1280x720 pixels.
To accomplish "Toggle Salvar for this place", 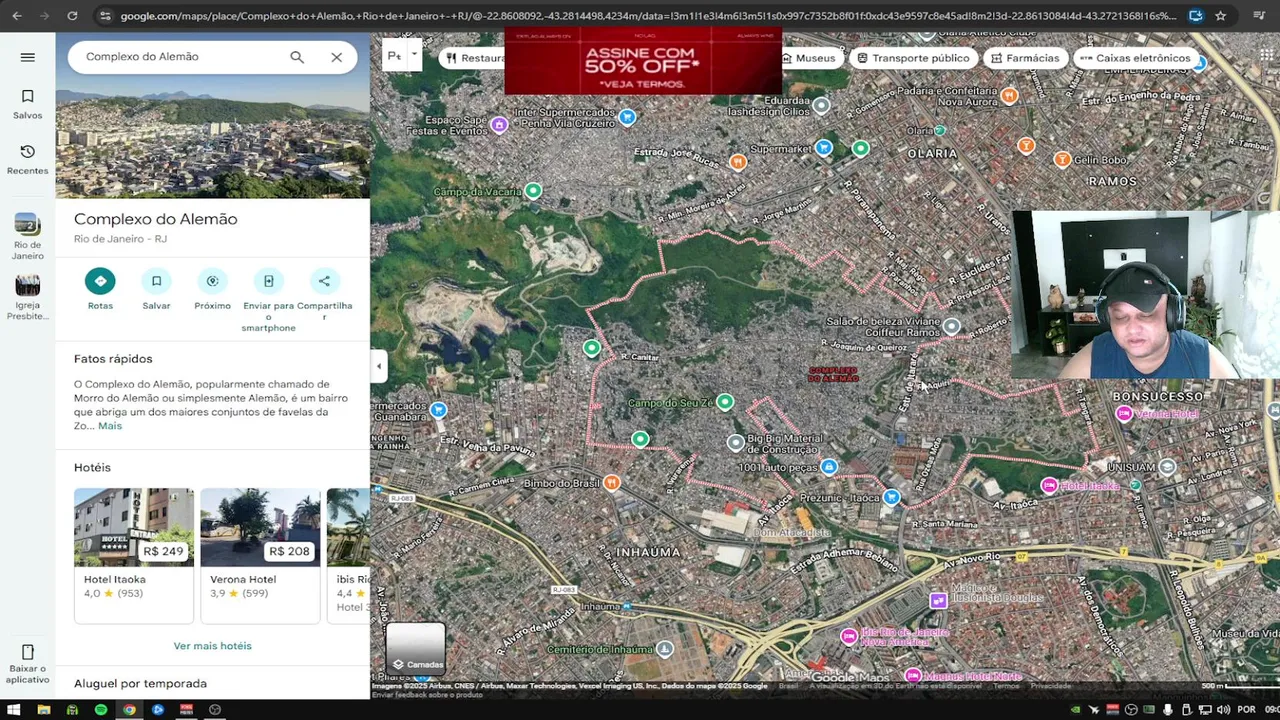I will [156, 281].
